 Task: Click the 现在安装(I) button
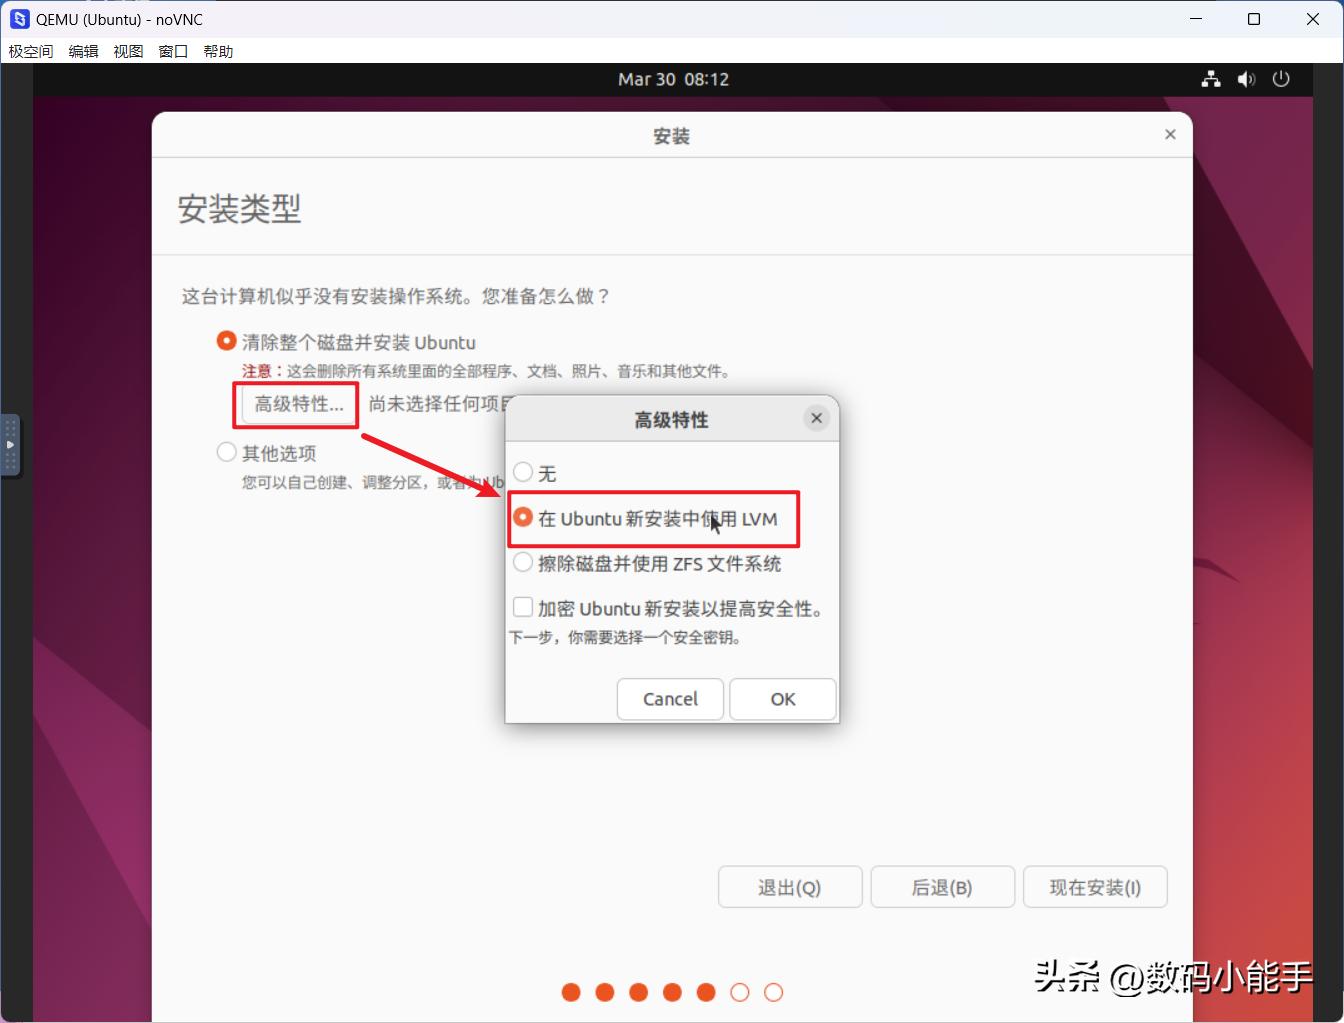[x=1095, y=887]
